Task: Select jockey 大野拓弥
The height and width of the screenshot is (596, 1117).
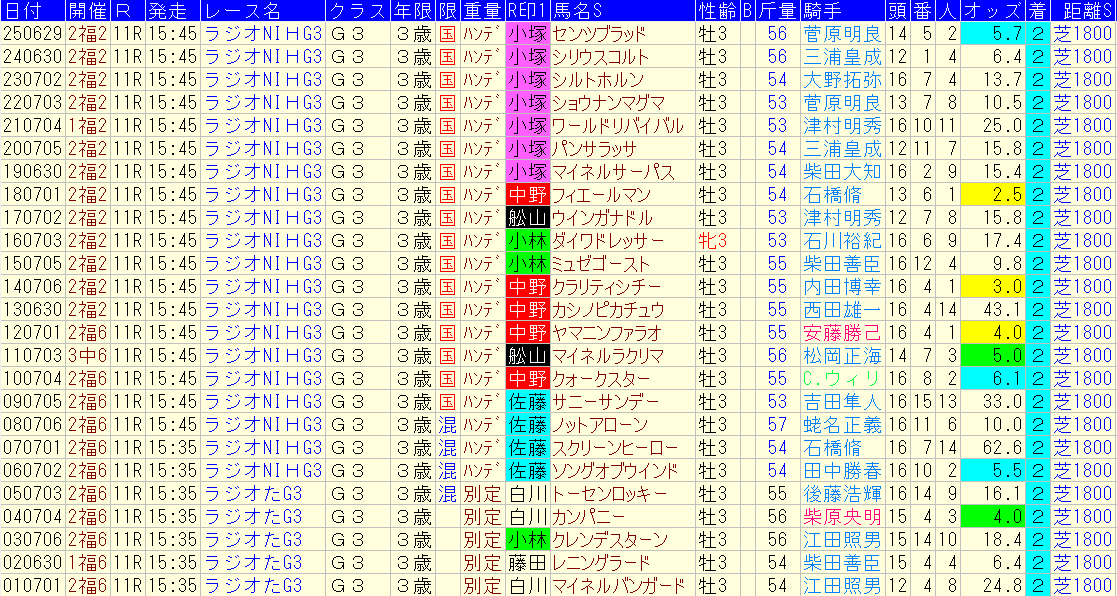Action: click(841, 79)
